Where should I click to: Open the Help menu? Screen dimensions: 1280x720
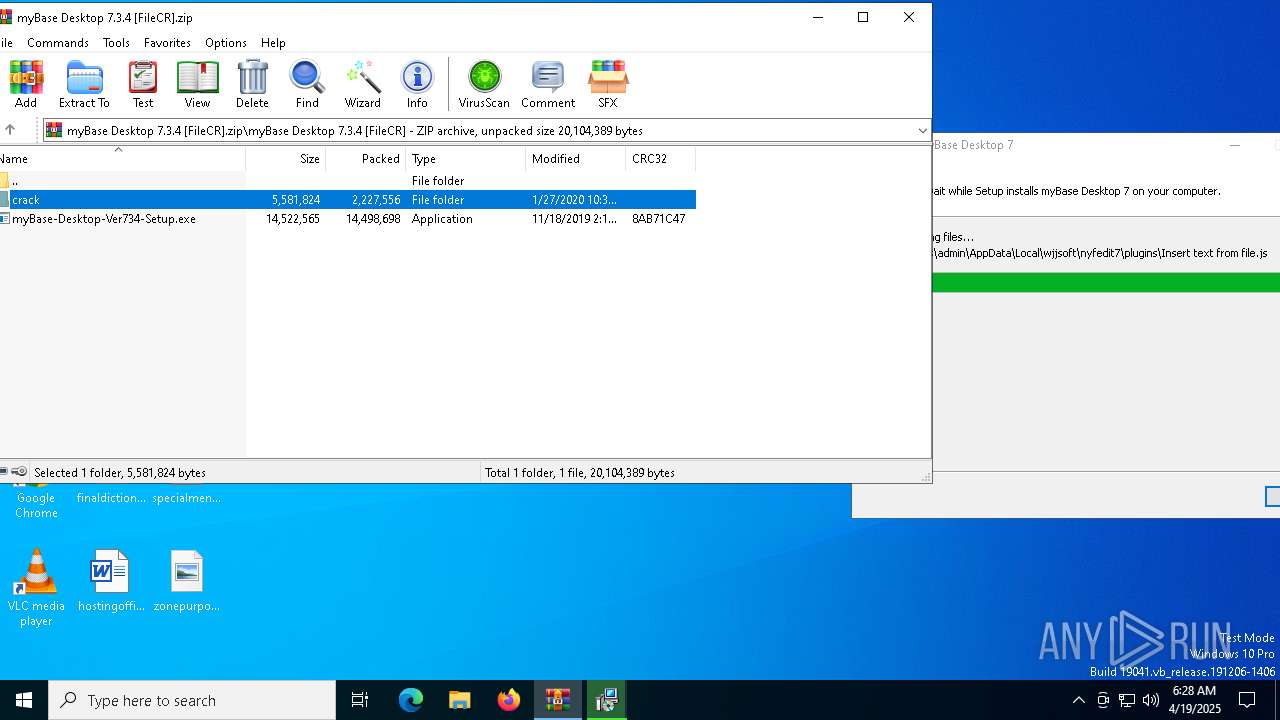[273, 43]
